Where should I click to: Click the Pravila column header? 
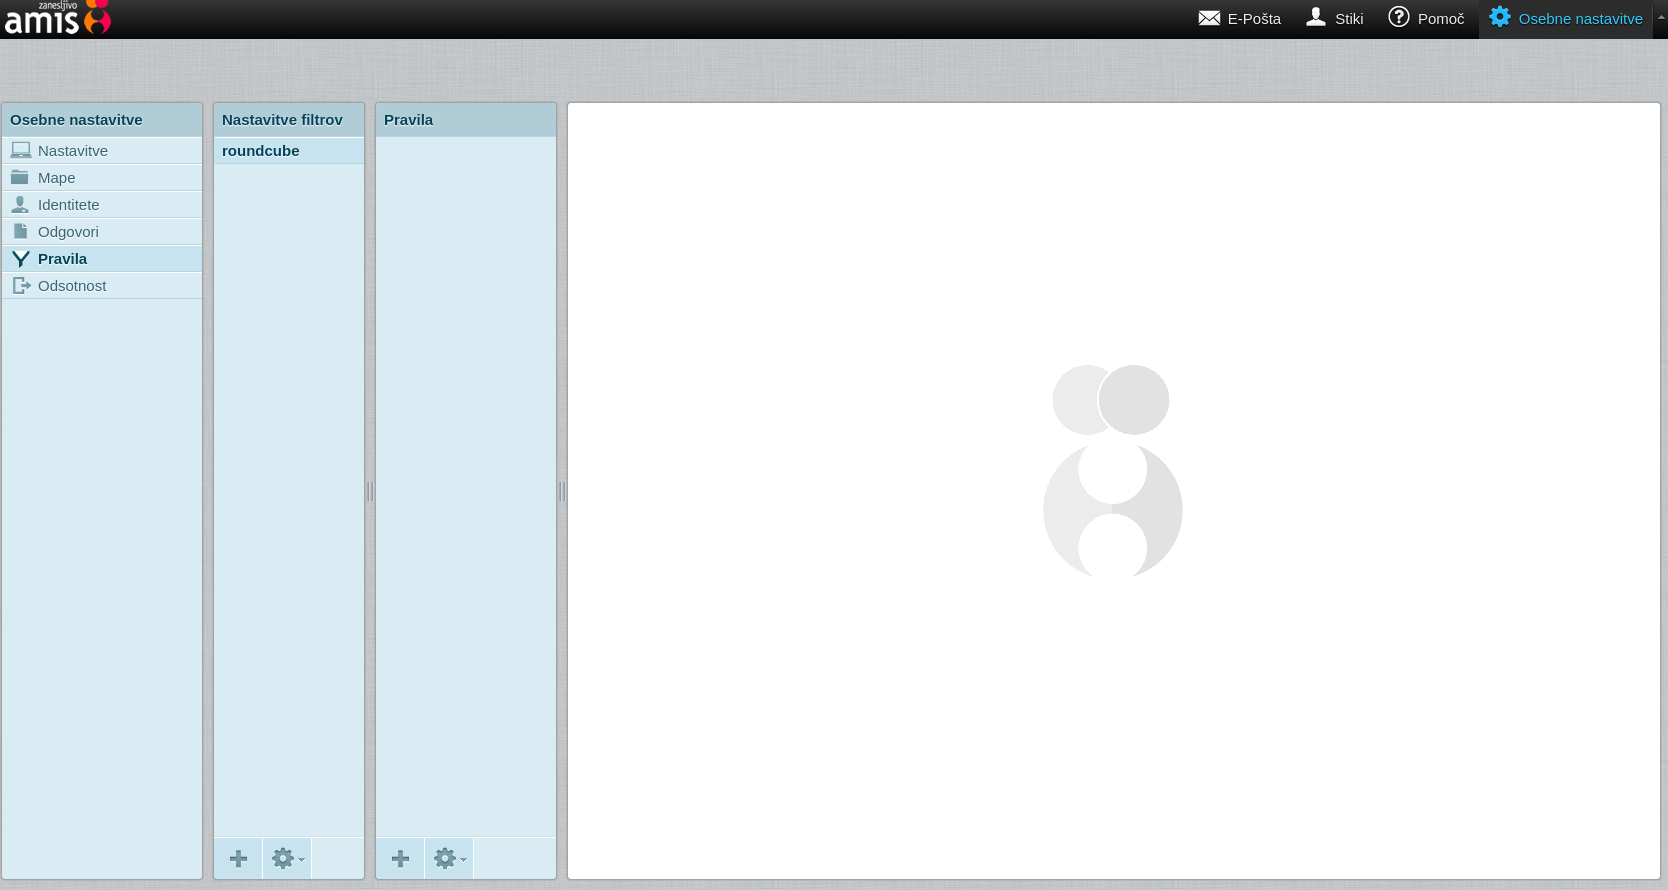click(466, 120)
